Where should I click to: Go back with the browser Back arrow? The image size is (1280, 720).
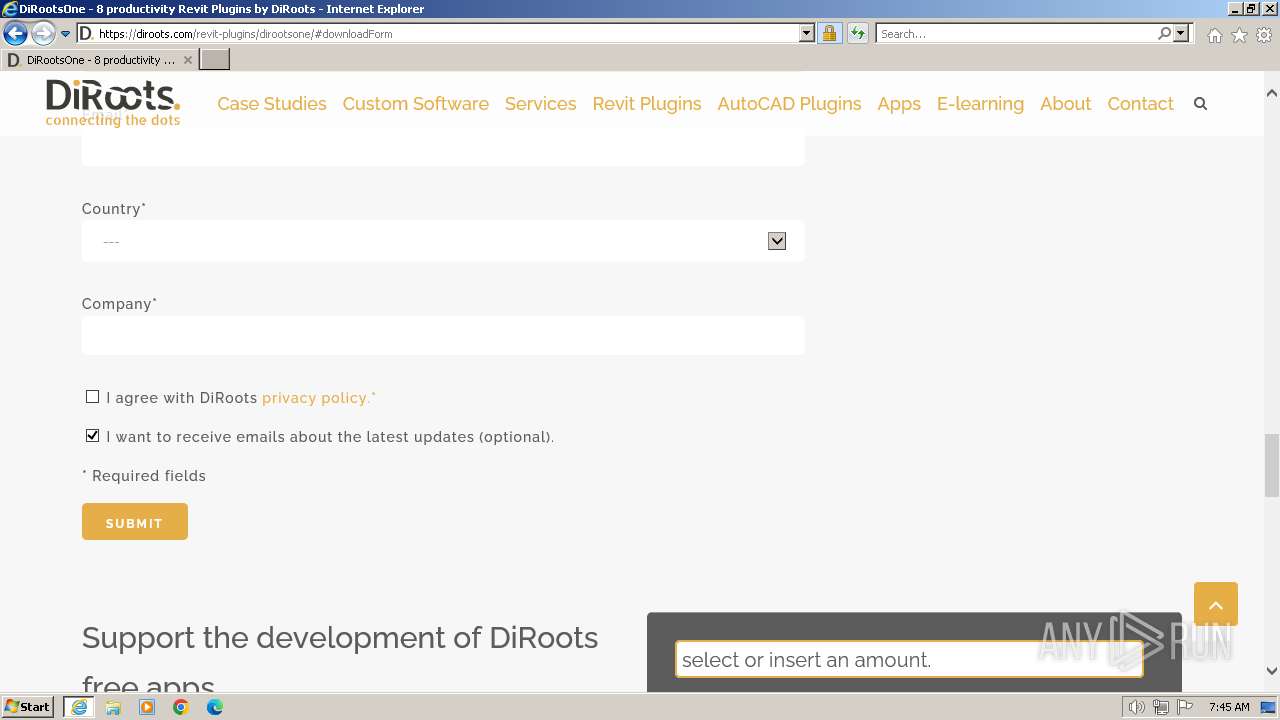pyautogui.click(x=15, y=34)
